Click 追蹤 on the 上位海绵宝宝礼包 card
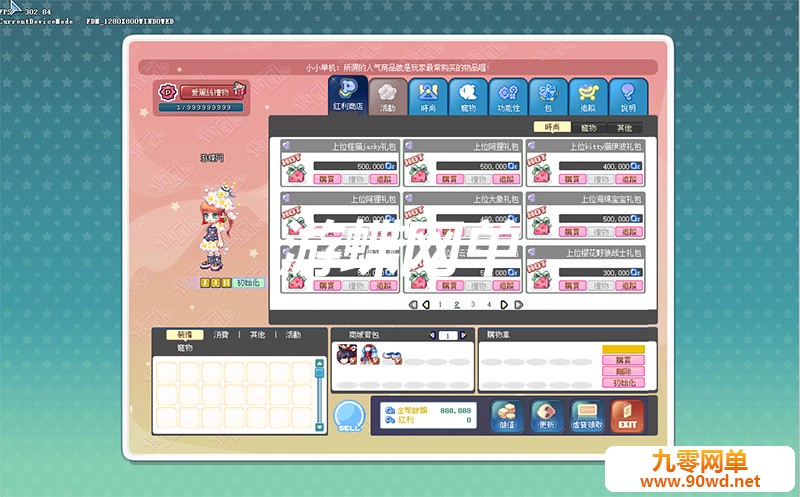This screenshot has height=497, width=800. [x=629, y=232]
